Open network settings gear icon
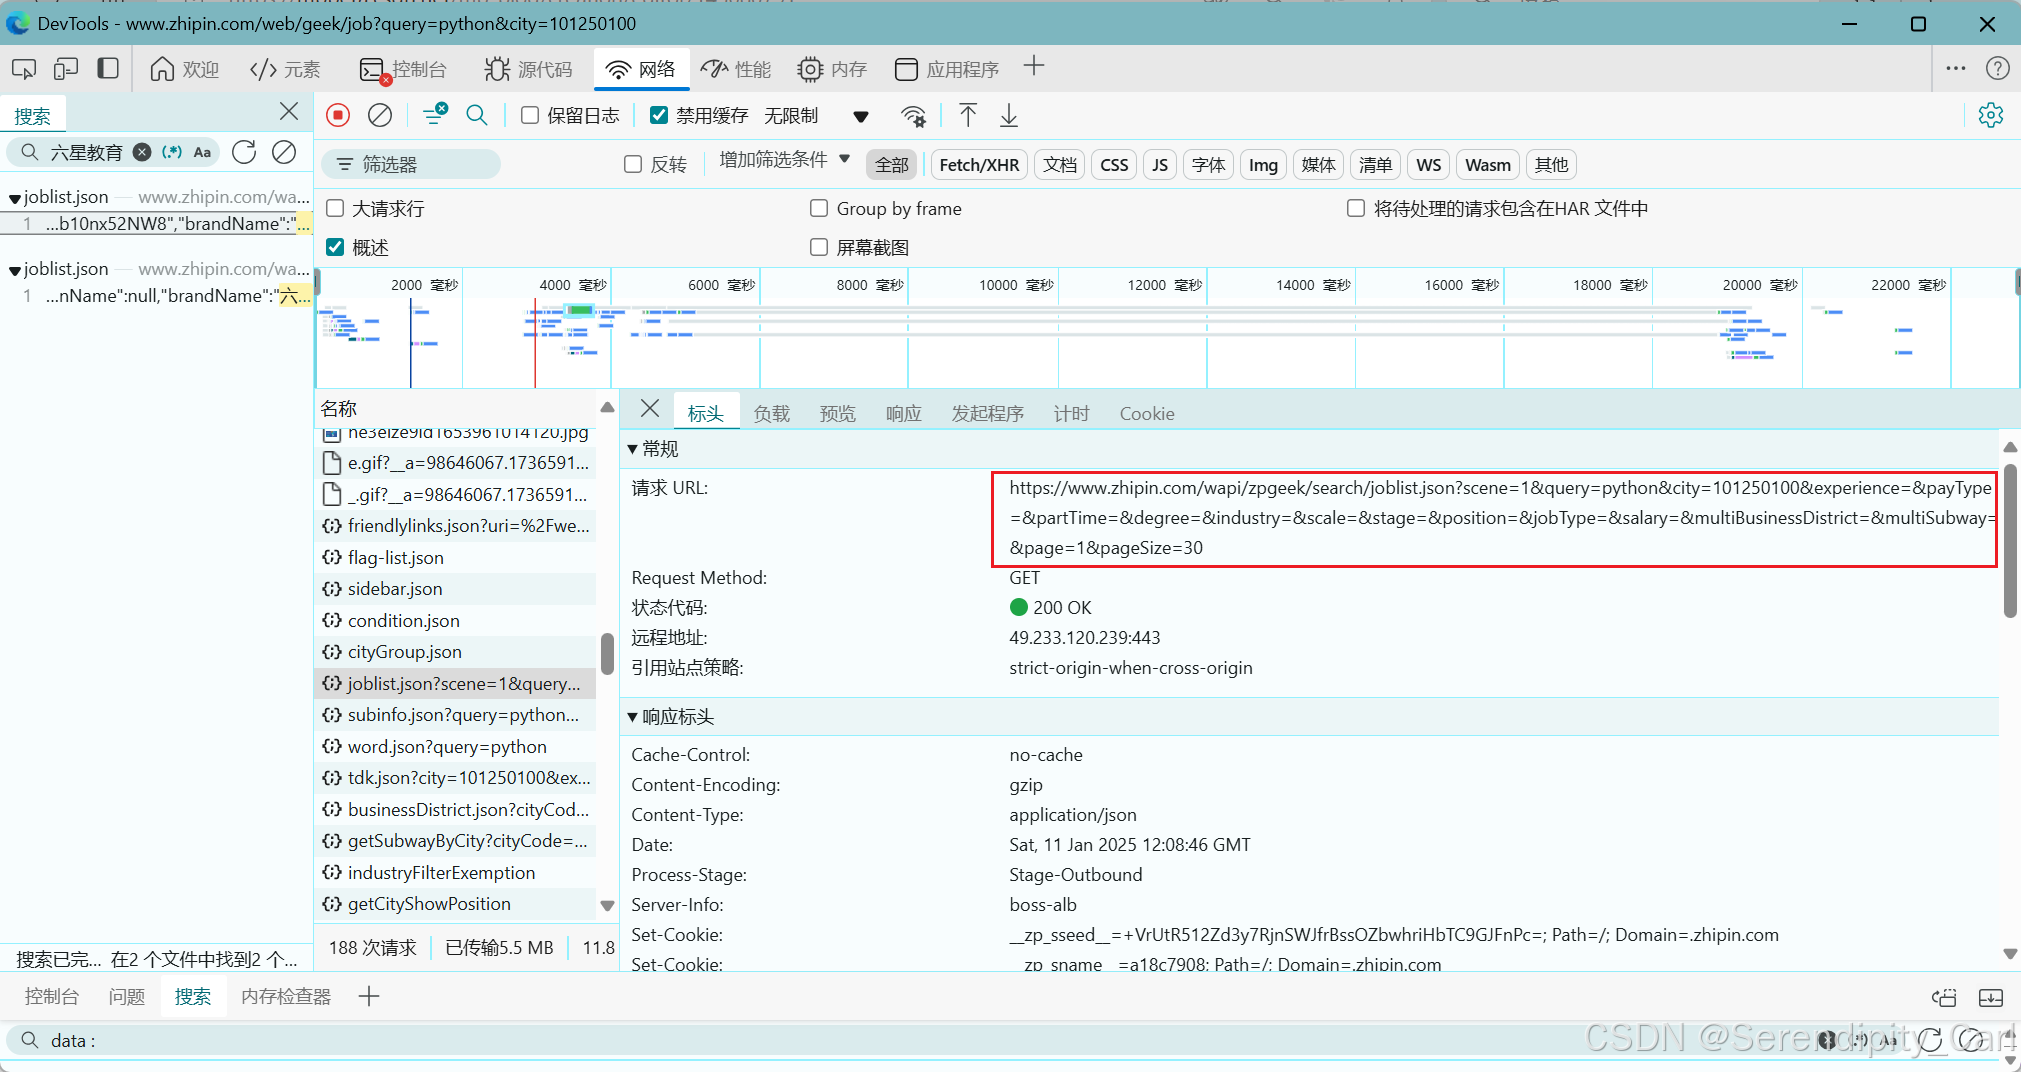2021x1072 pixels. 1990,115
